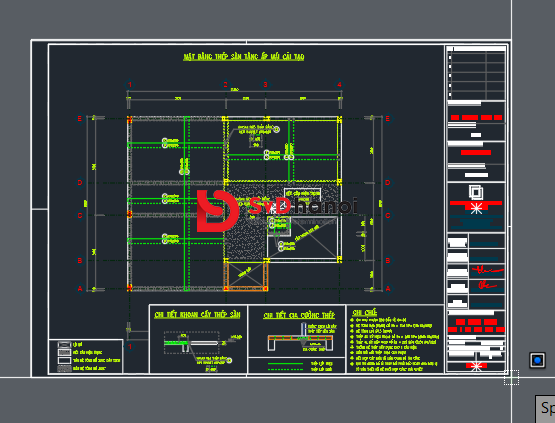Select the large gray crossed opening rectangle
The height and width of the screenshot is (423, 555).
[x=304, y=239]
